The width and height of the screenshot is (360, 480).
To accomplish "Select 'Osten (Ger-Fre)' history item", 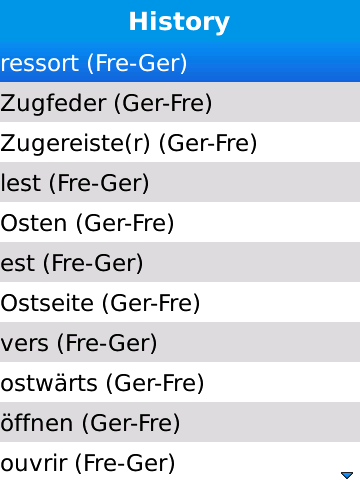I will click(x=180, y=222).
